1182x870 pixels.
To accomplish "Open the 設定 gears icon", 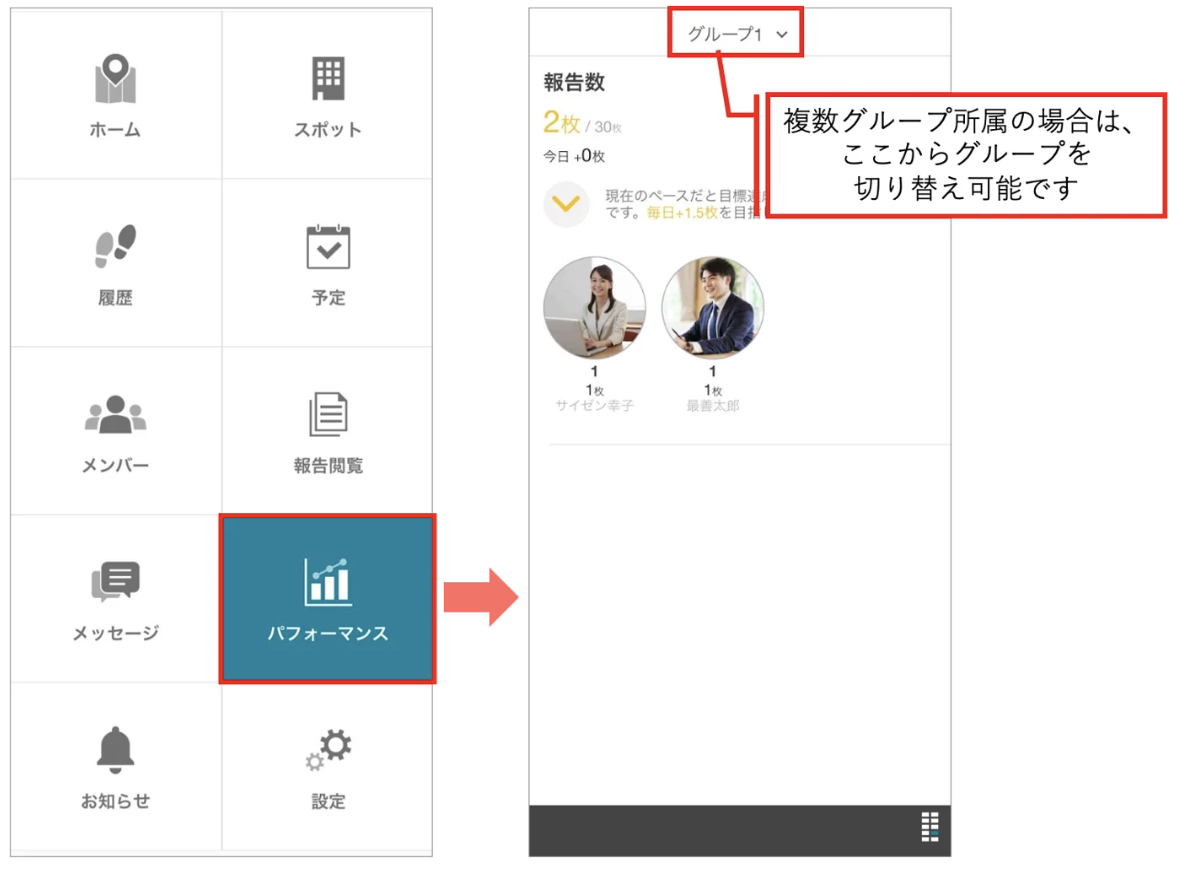I will click(328, 749).
